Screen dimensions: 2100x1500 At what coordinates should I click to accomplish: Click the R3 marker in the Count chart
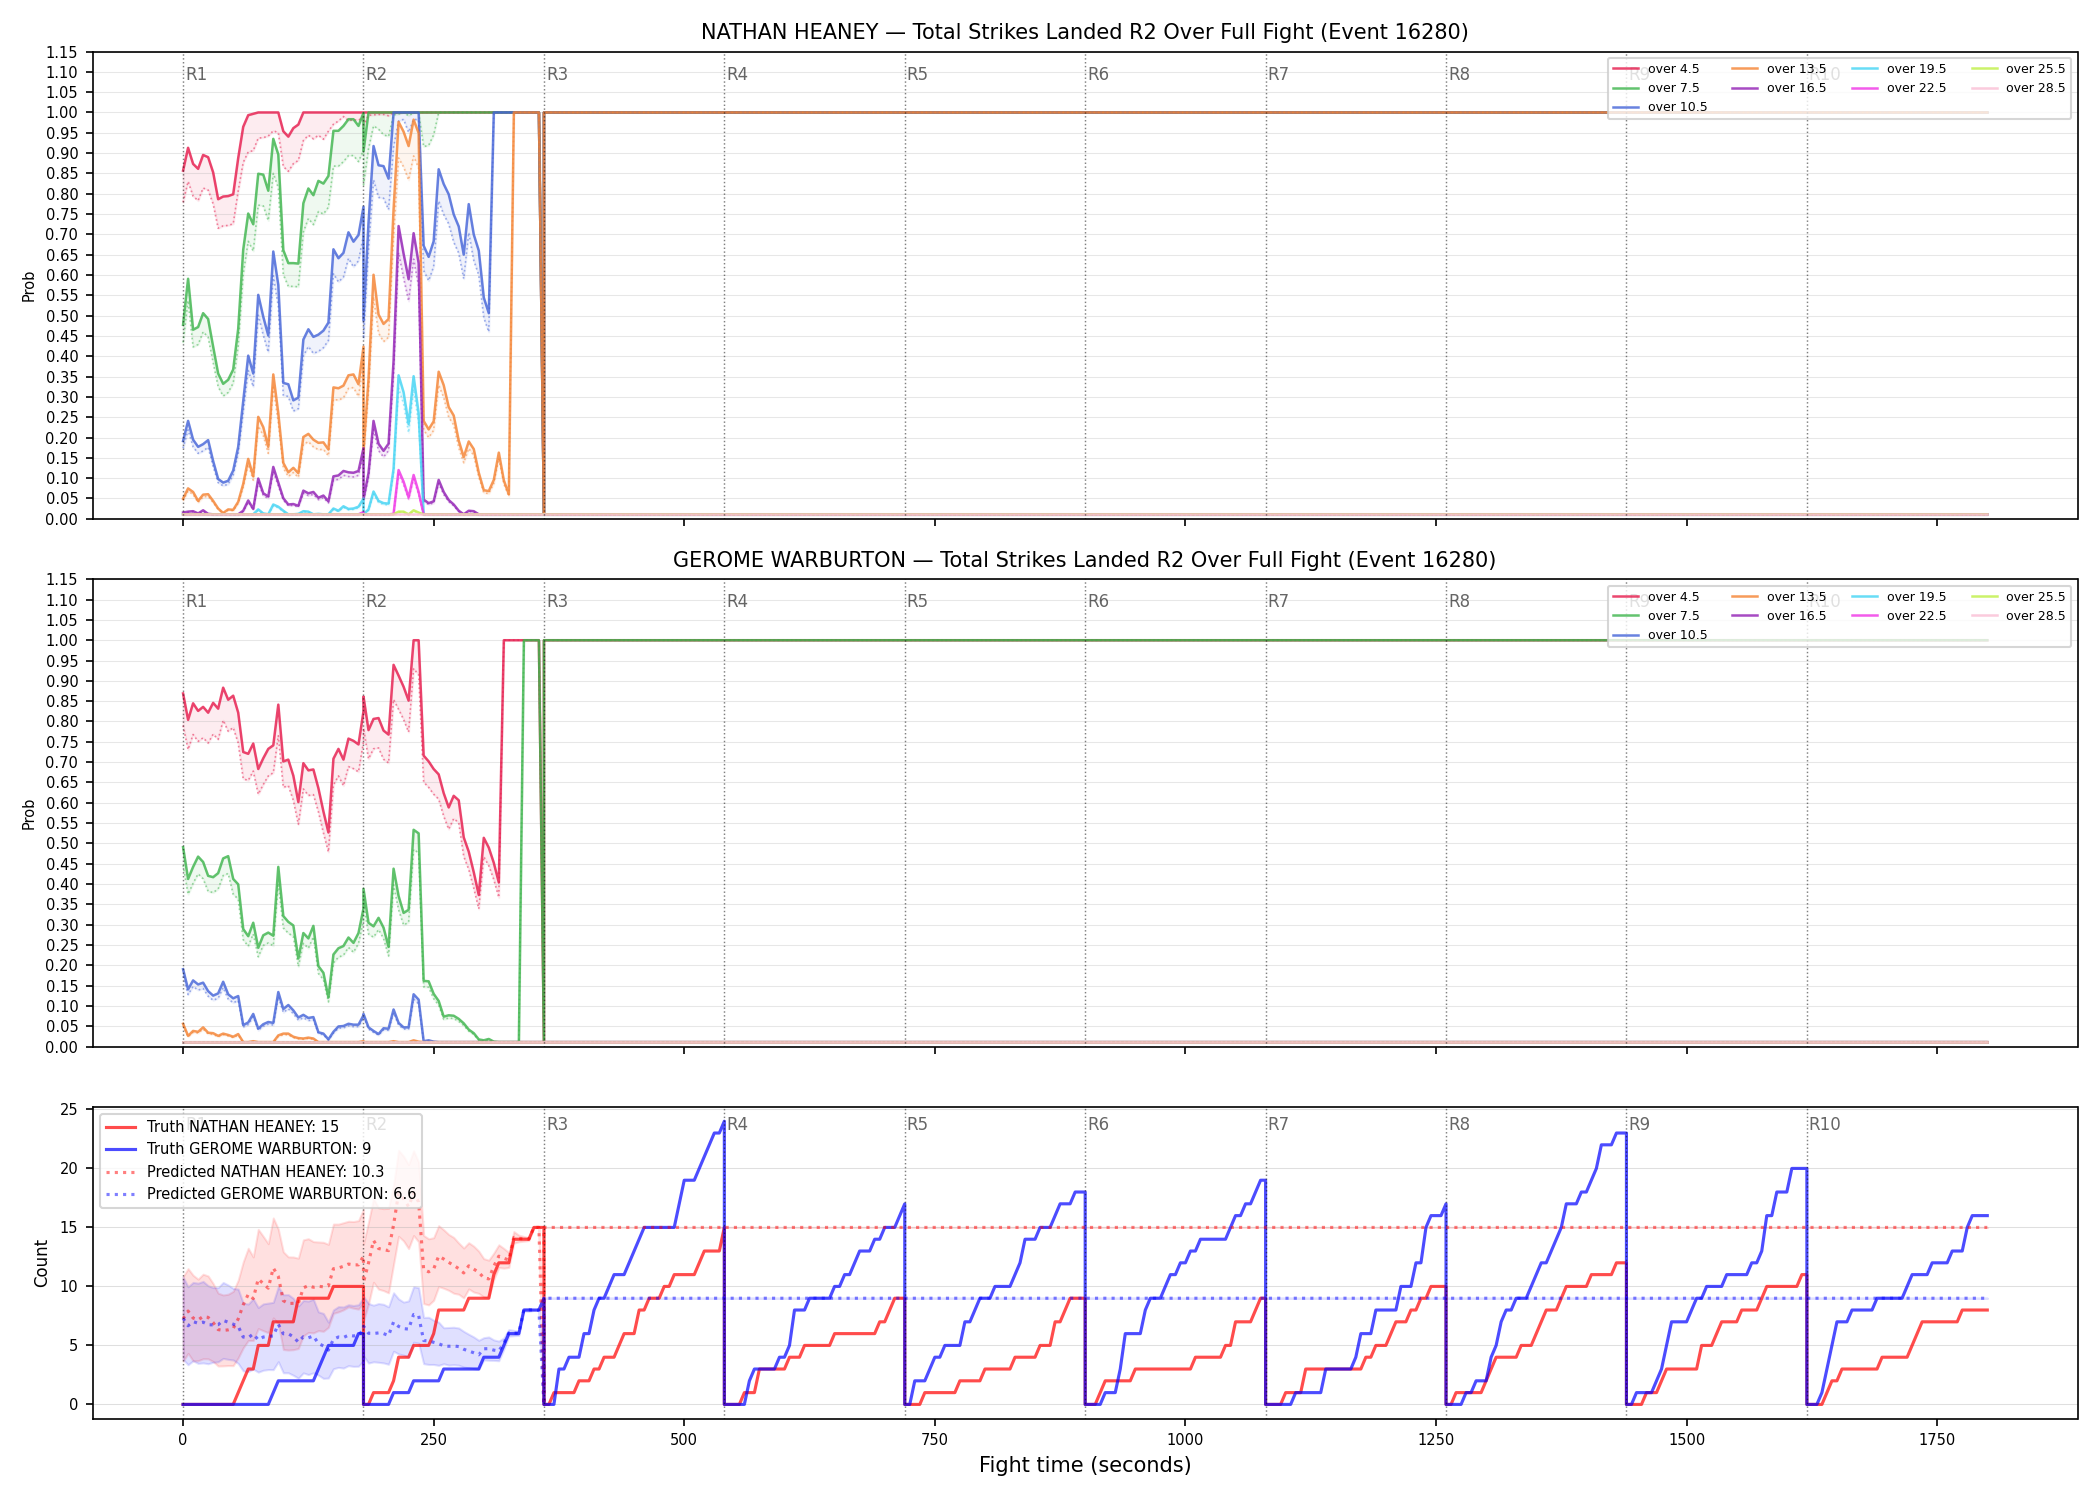click(x=557, y=1124)
